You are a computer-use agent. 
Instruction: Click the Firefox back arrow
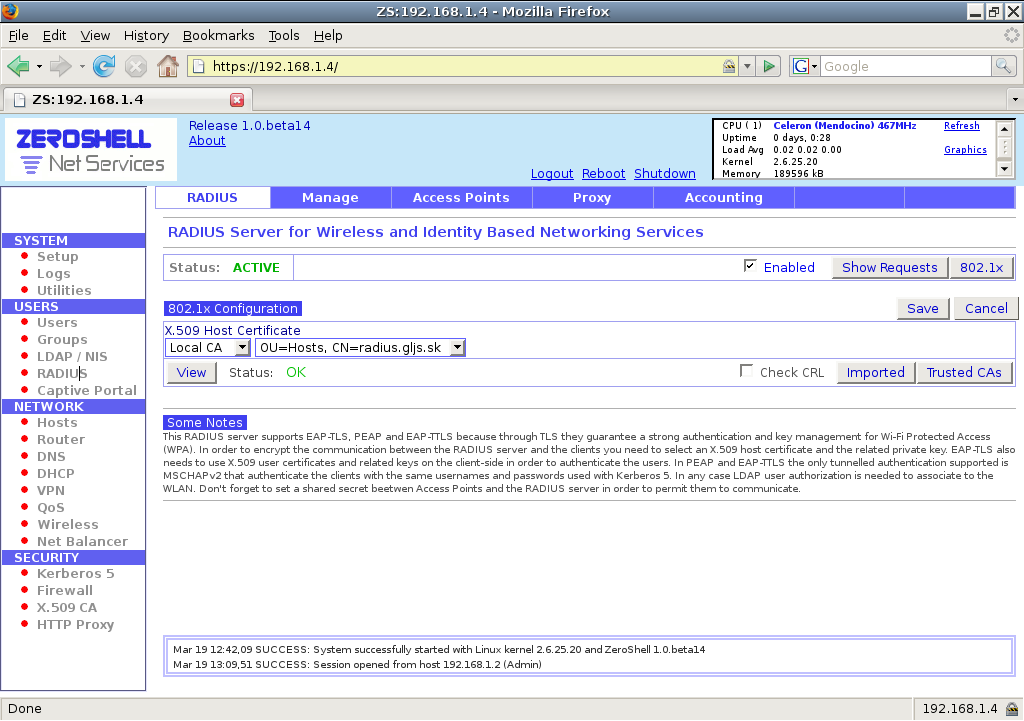pos(18,66)
